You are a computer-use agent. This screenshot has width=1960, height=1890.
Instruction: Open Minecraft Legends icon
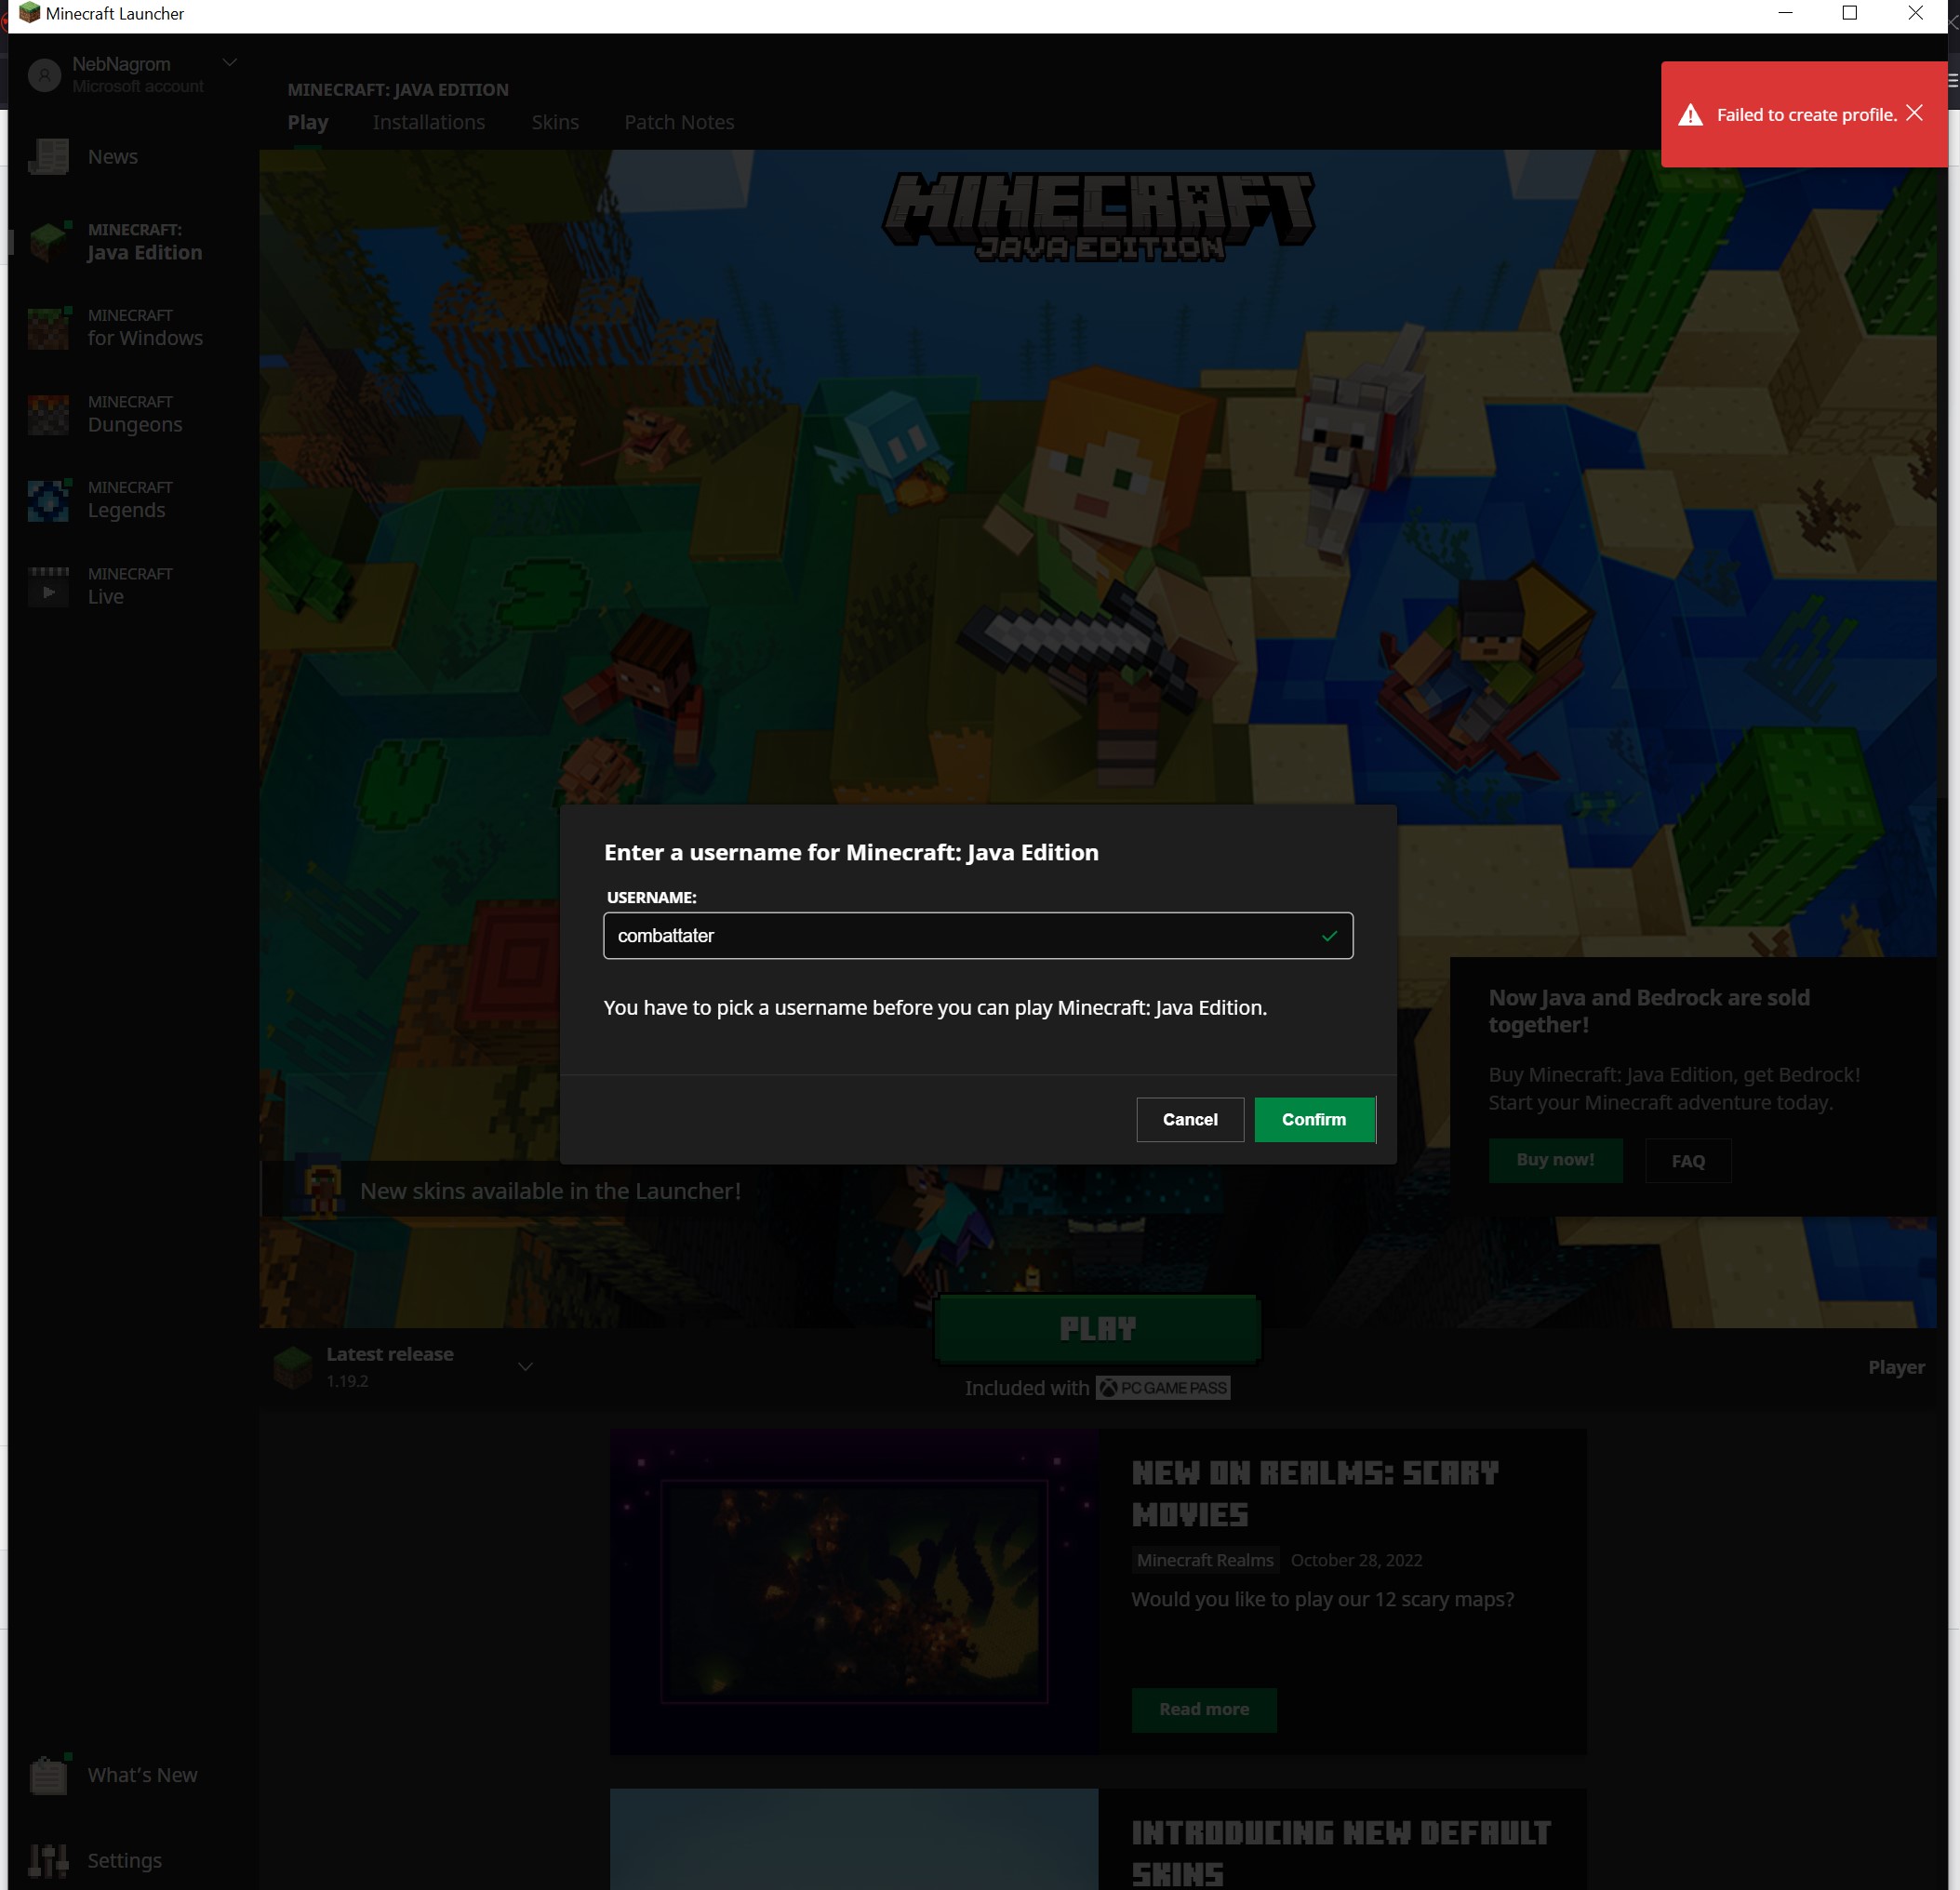pos(48,500)
